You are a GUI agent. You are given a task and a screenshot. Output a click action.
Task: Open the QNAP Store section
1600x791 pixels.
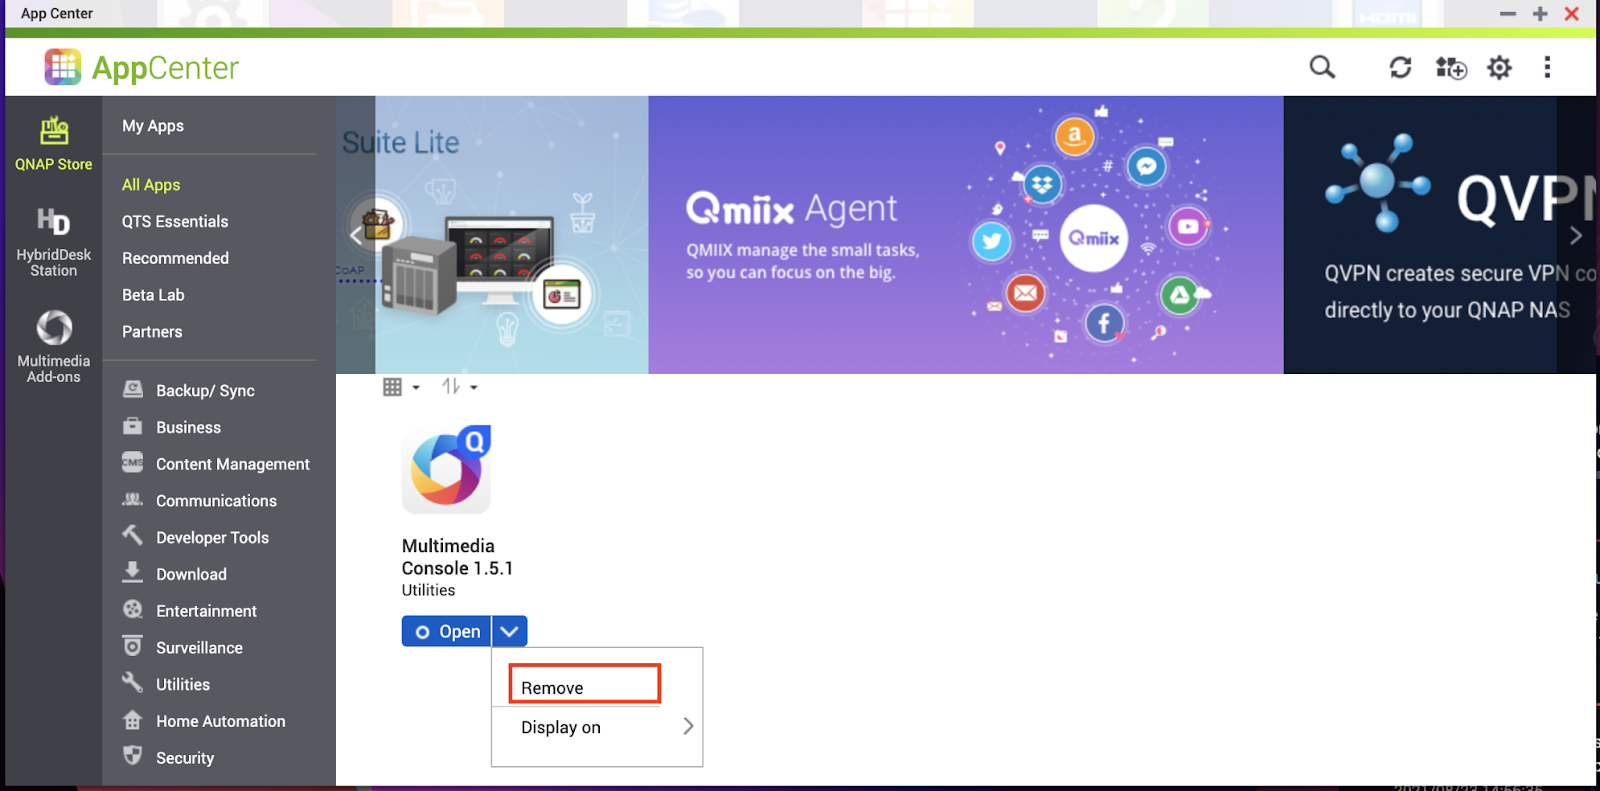(x=53, y=143)
